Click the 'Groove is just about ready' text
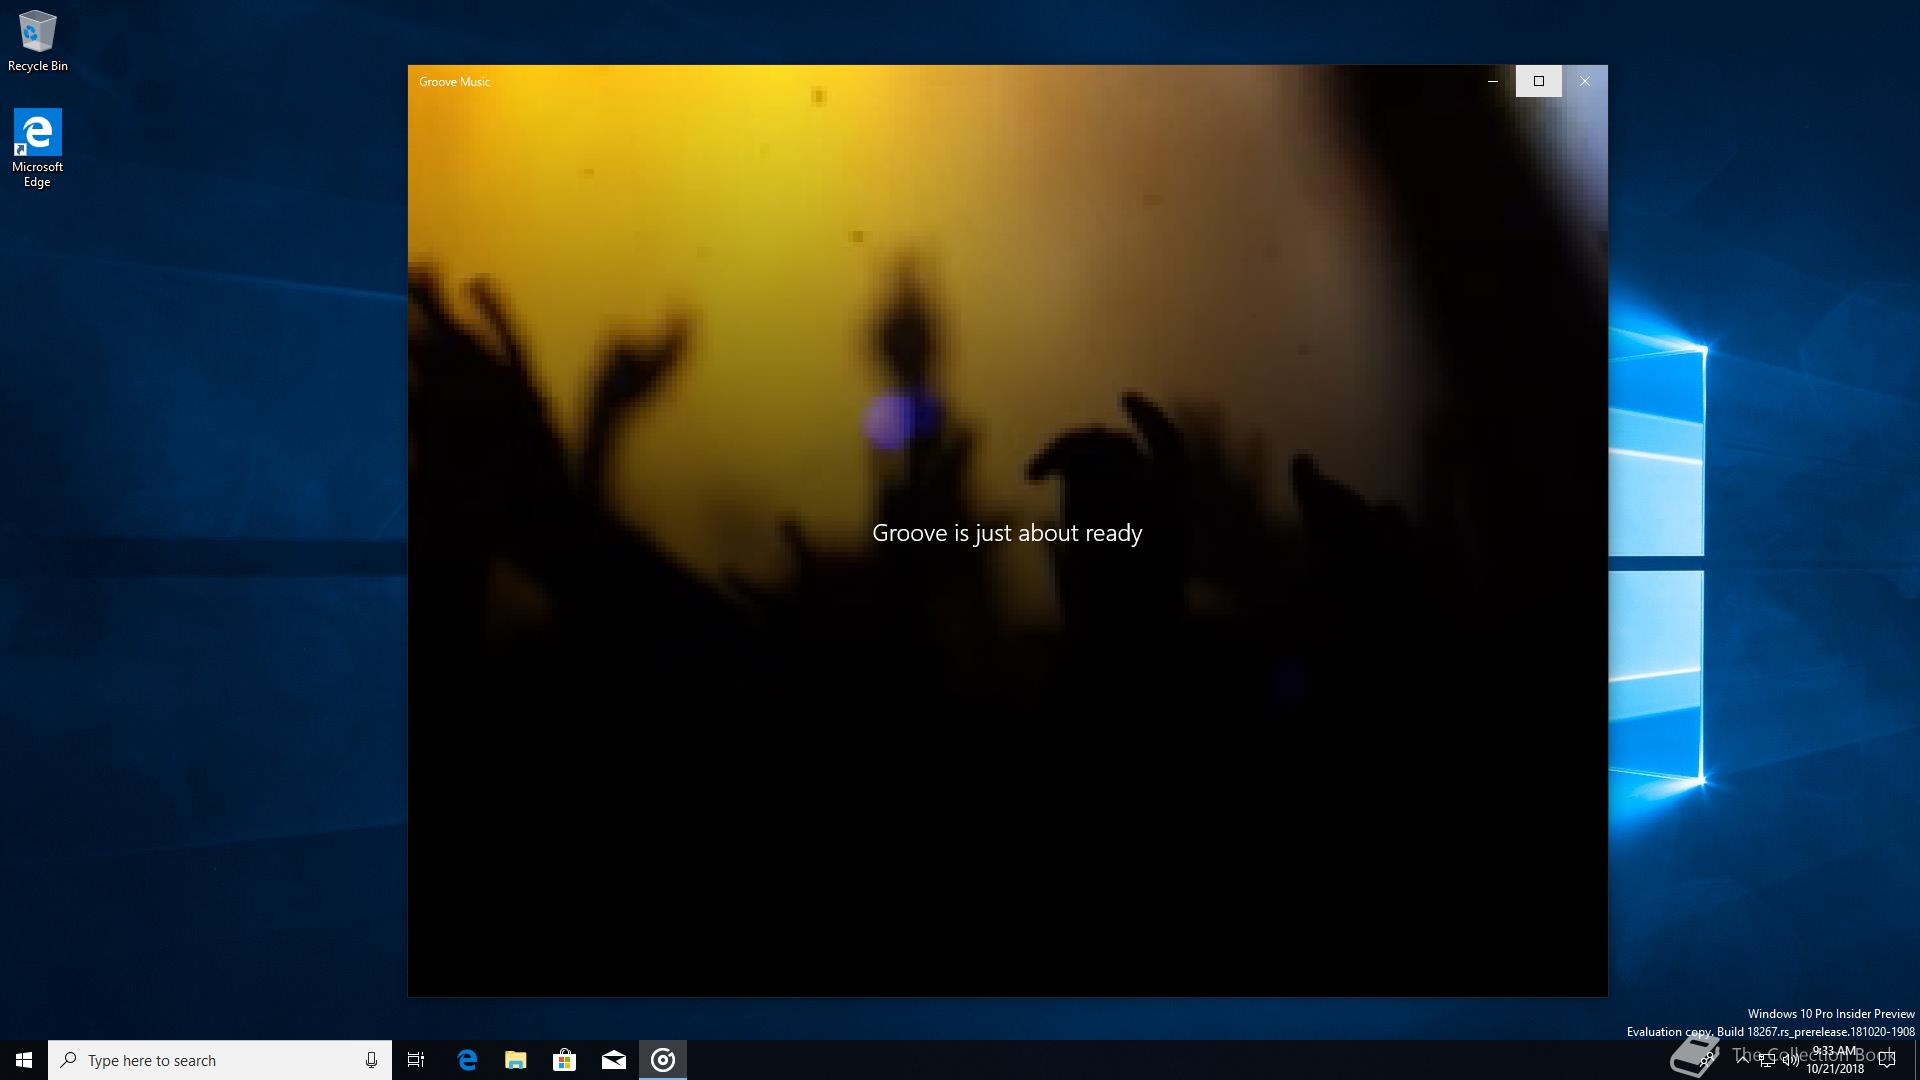Image resolution: width=1920 pixels, height=1080 pixels. (x=1007, y=534)
